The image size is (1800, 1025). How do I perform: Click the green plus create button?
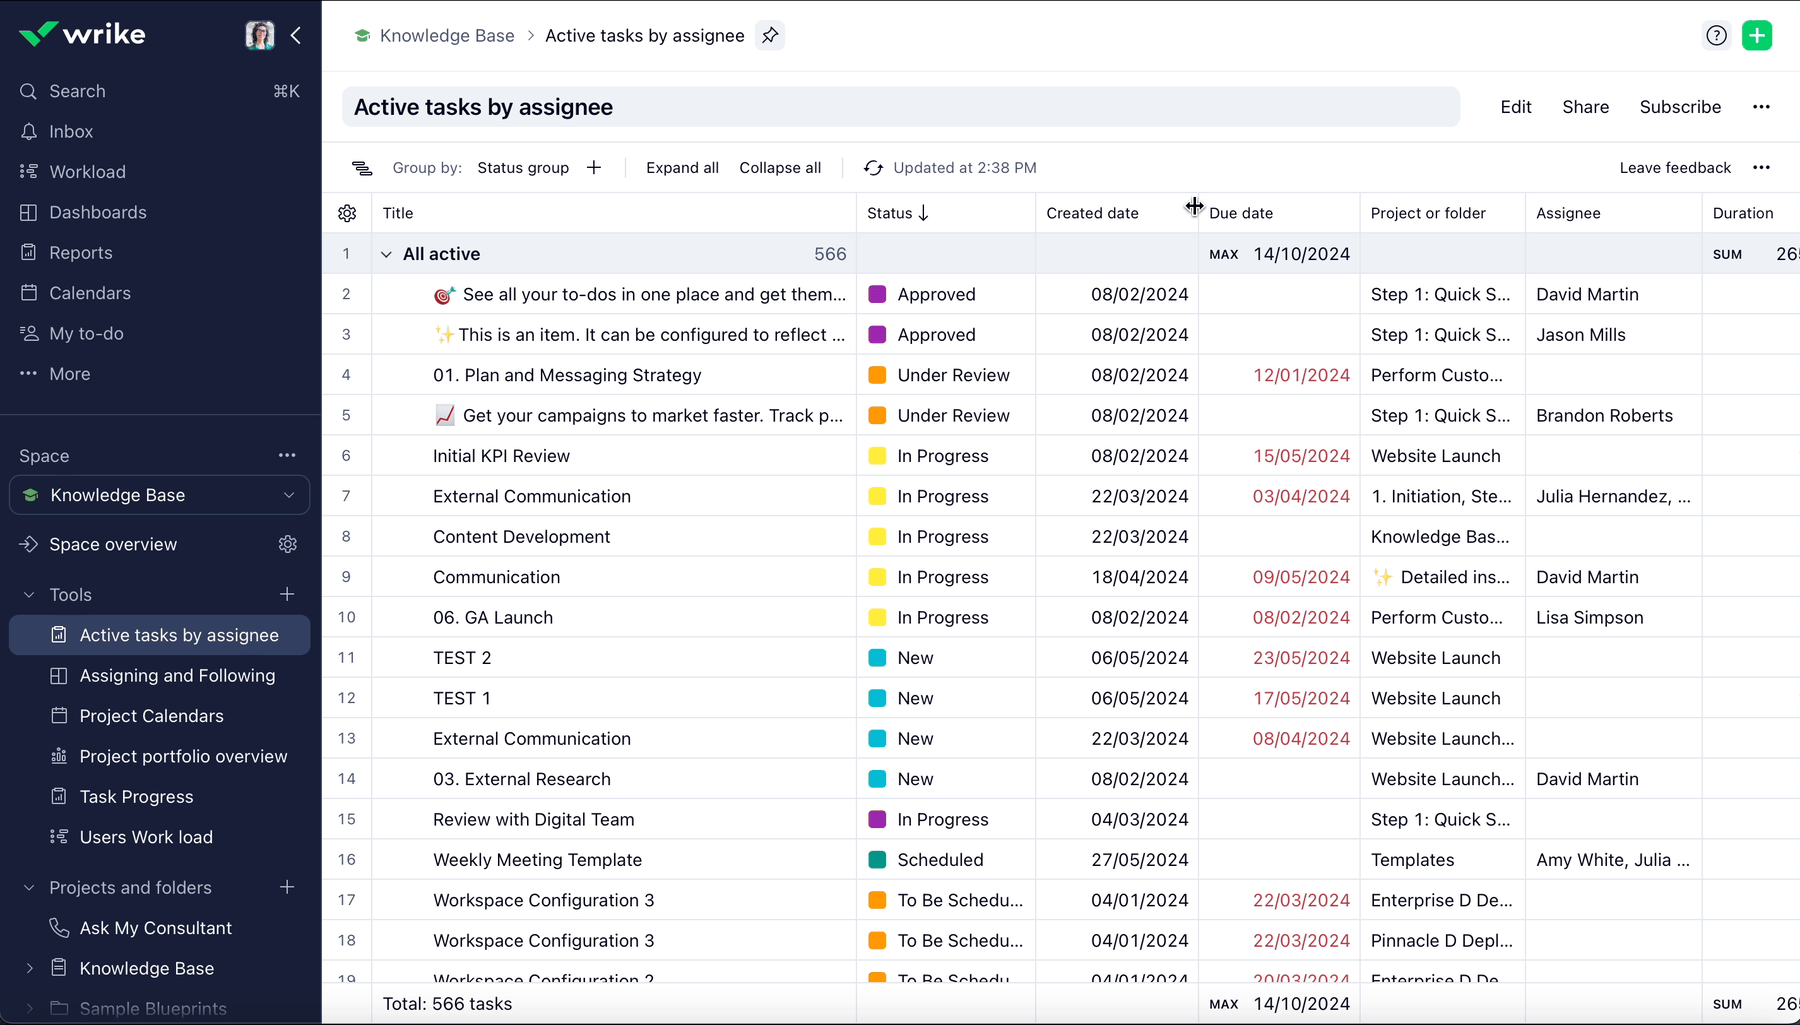tap(1756, 36)
